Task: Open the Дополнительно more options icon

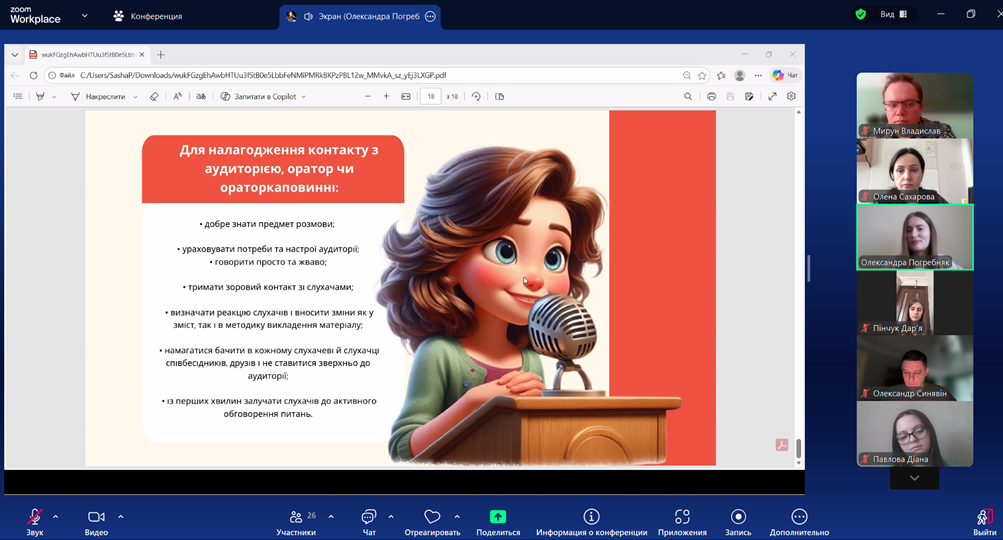Action: tap(799, 518)
